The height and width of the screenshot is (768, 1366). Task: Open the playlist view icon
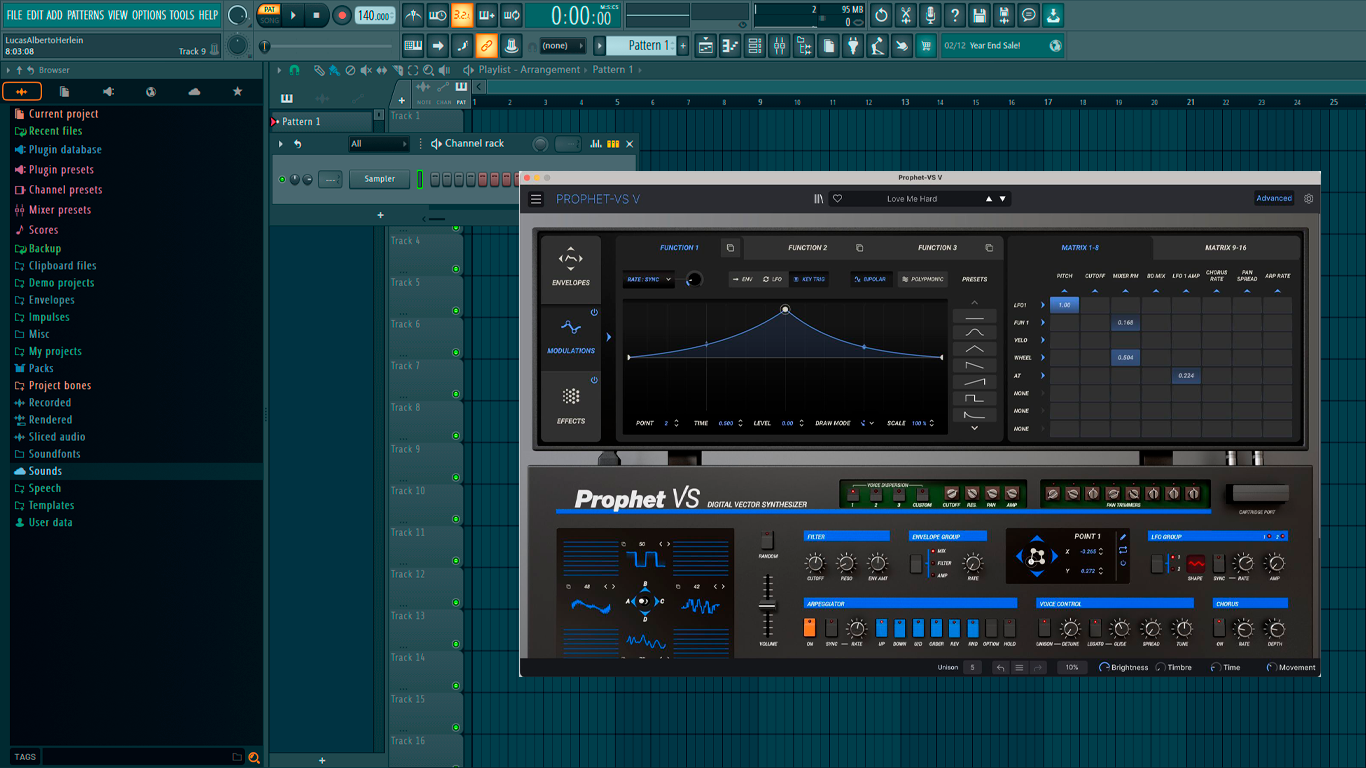pyautogui.click(x=706, y=45)
